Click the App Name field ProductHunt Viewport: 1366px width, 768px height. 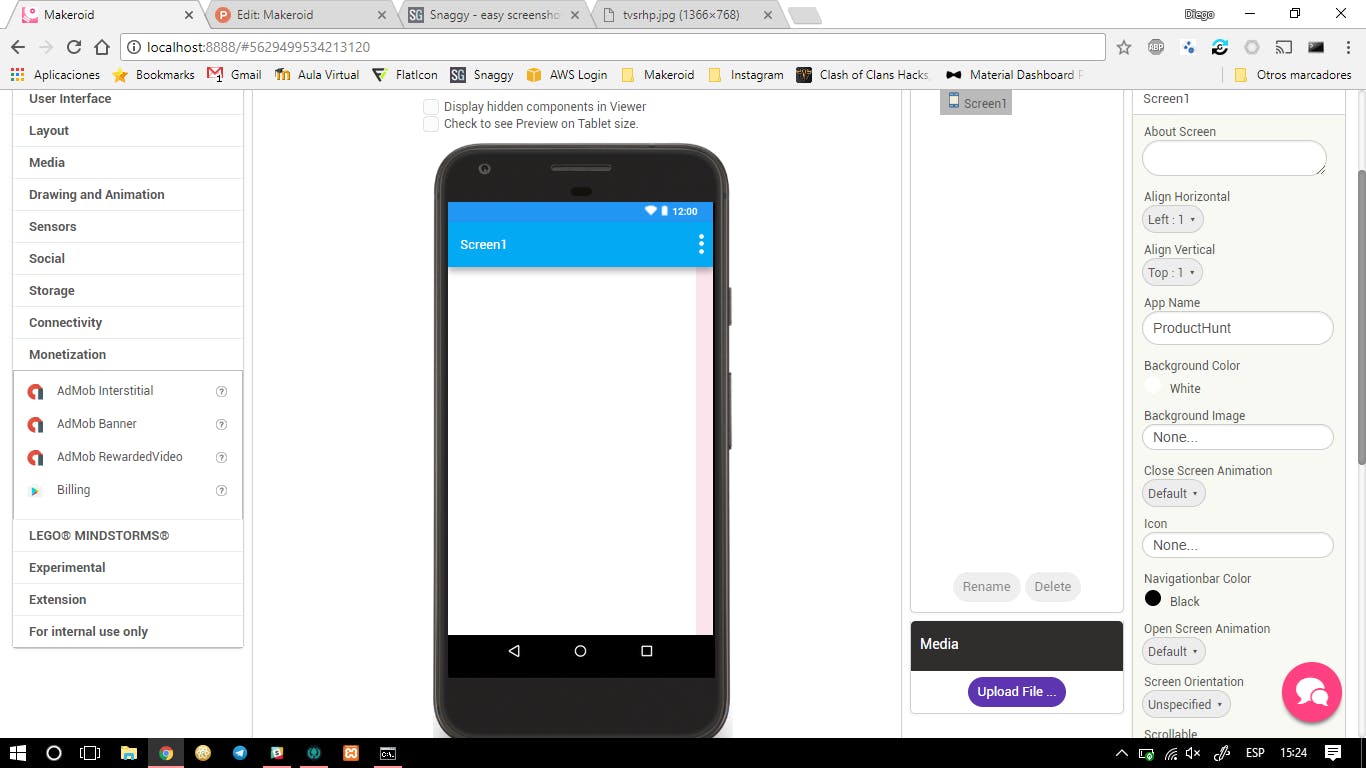pyautogui.click(x=1237, y=328)
